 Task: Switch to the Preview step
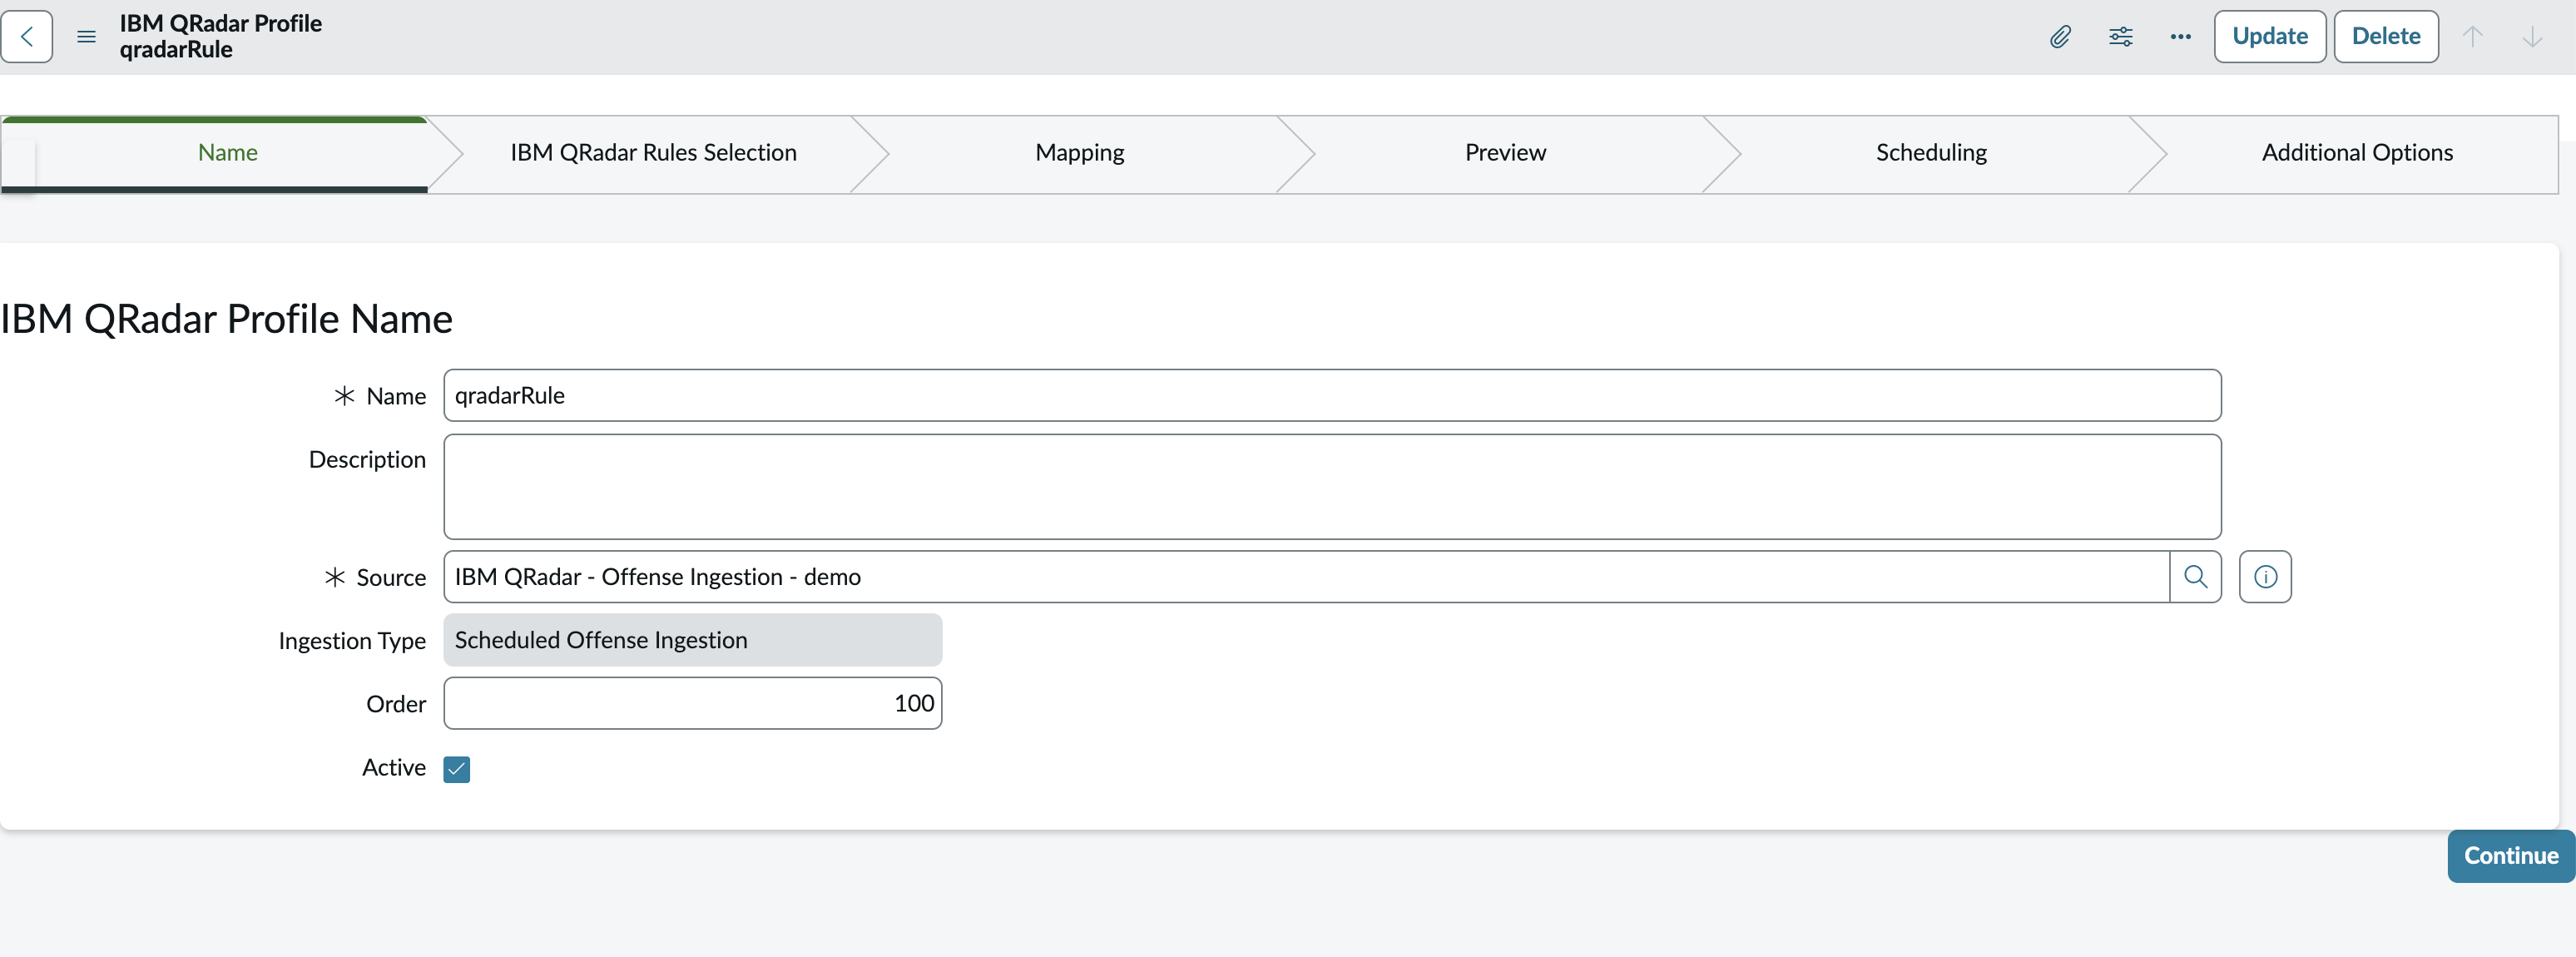[1505, 153]
